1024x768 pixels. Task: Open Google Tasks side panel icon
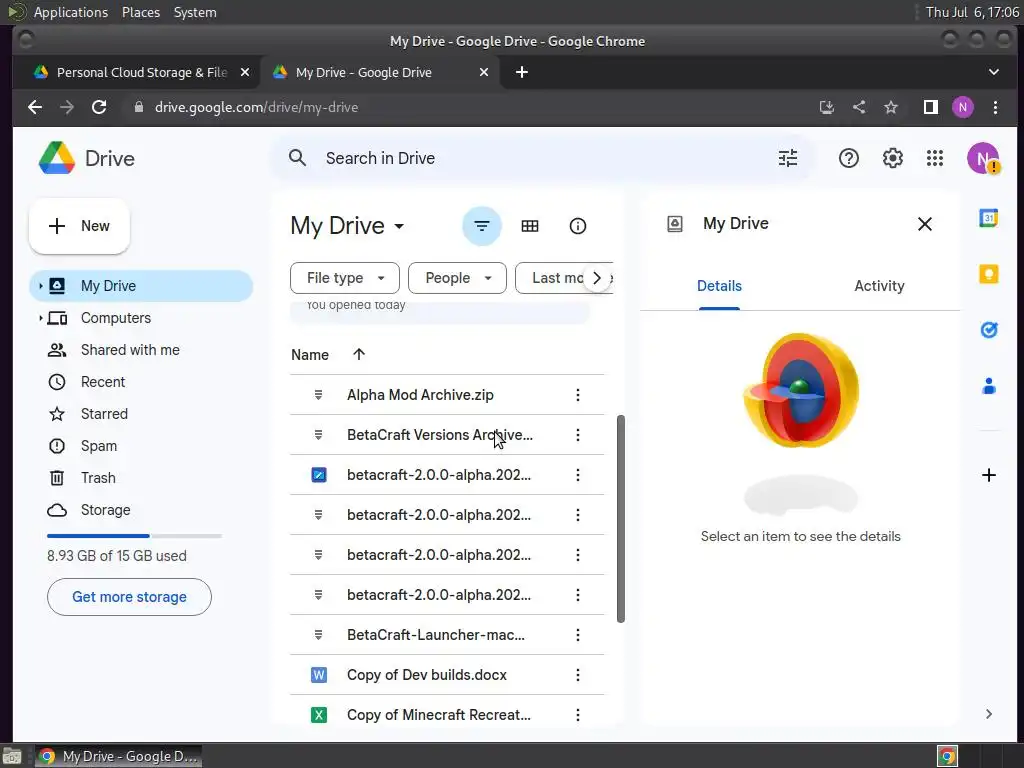pyautogui.click(x=988, y=330)
